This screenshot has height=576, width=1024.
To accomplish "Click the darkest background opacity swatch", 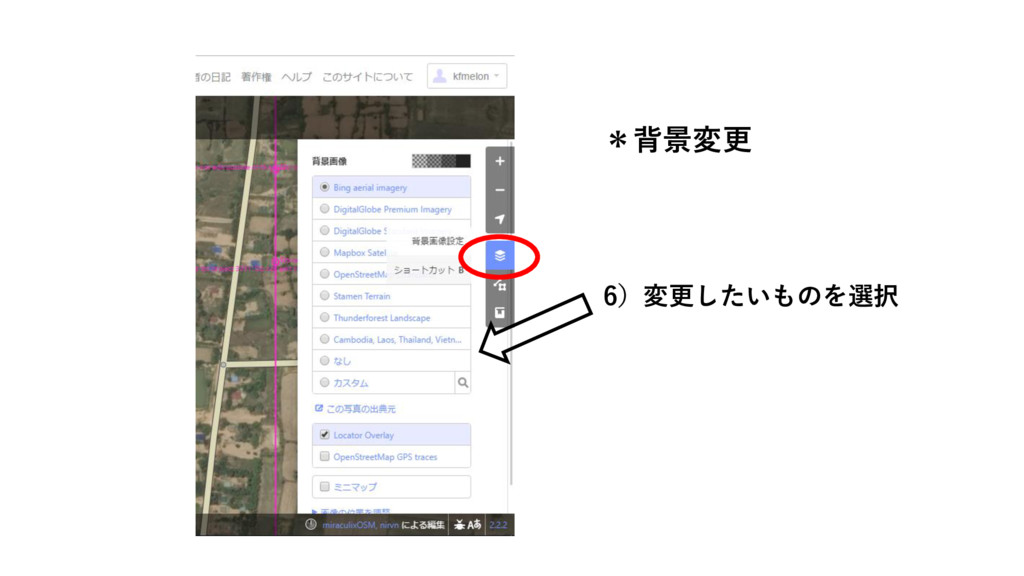I will 463,161.
